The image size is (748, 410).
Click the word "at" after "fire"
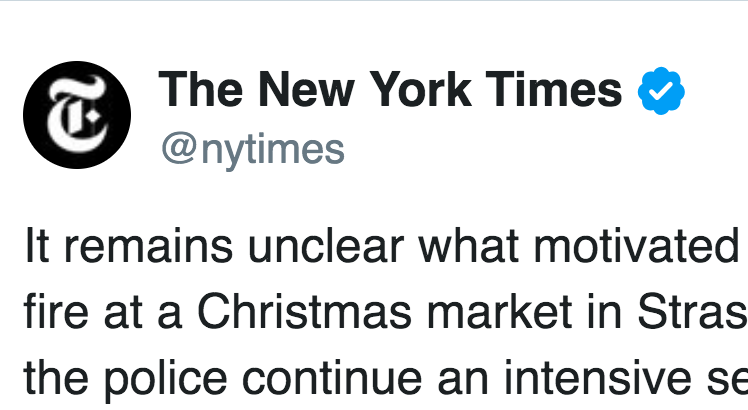pyautogui.click(x=123, y=314)
